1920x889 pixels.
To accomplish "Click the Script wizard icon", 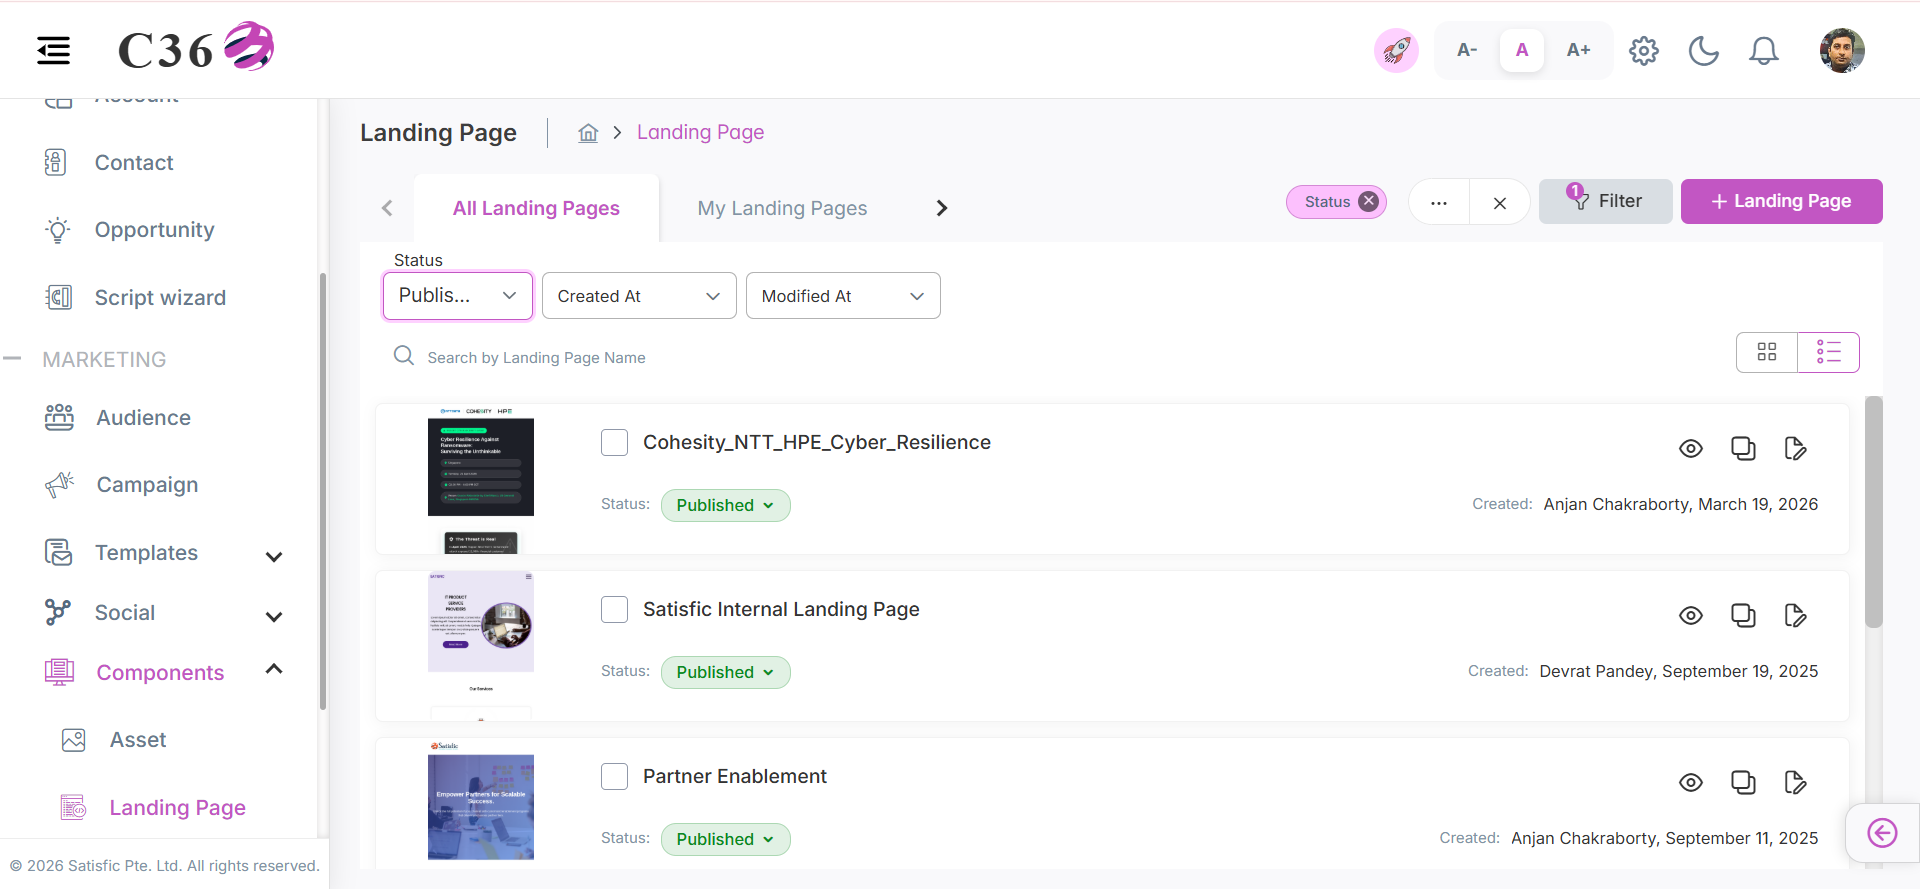I will [59, 297].
